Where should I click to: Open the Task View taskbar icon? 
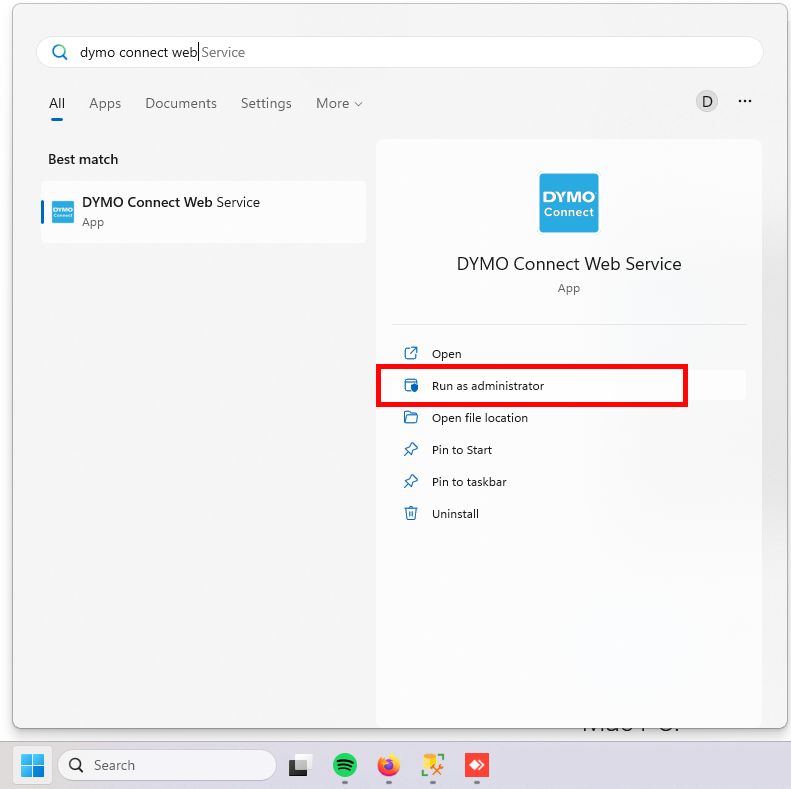[x=300, y=766]
